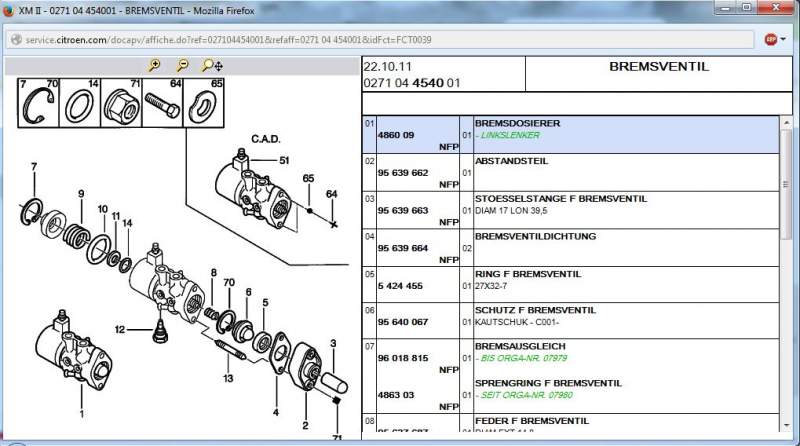Viewport: 800px width, 446px height.
Task: Click the LINKSLENKER green note
Action: pos(508,135)
